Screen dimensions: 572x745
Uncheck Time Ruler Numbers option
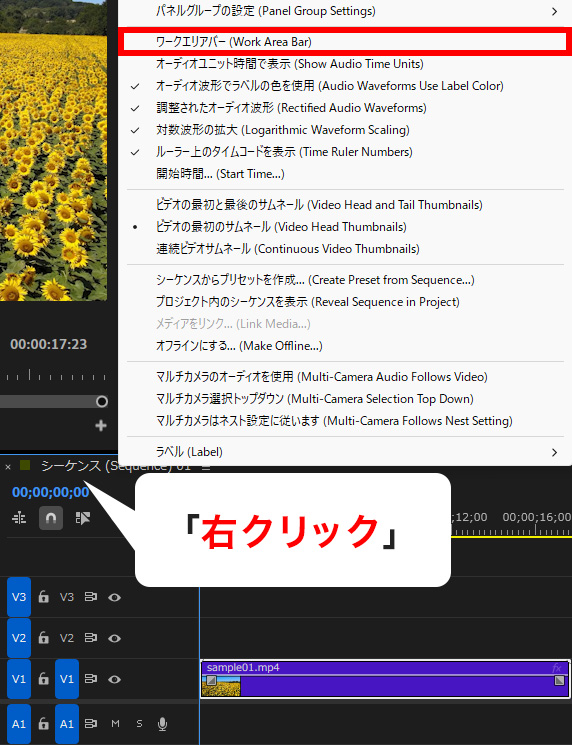tap(345, 152)
